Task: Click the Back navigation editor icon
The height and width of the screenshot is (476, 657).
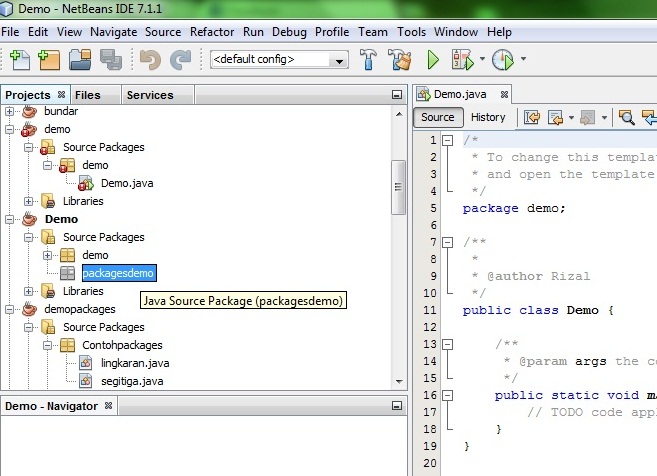Action: pyautogui.click(x=555, y=118)
